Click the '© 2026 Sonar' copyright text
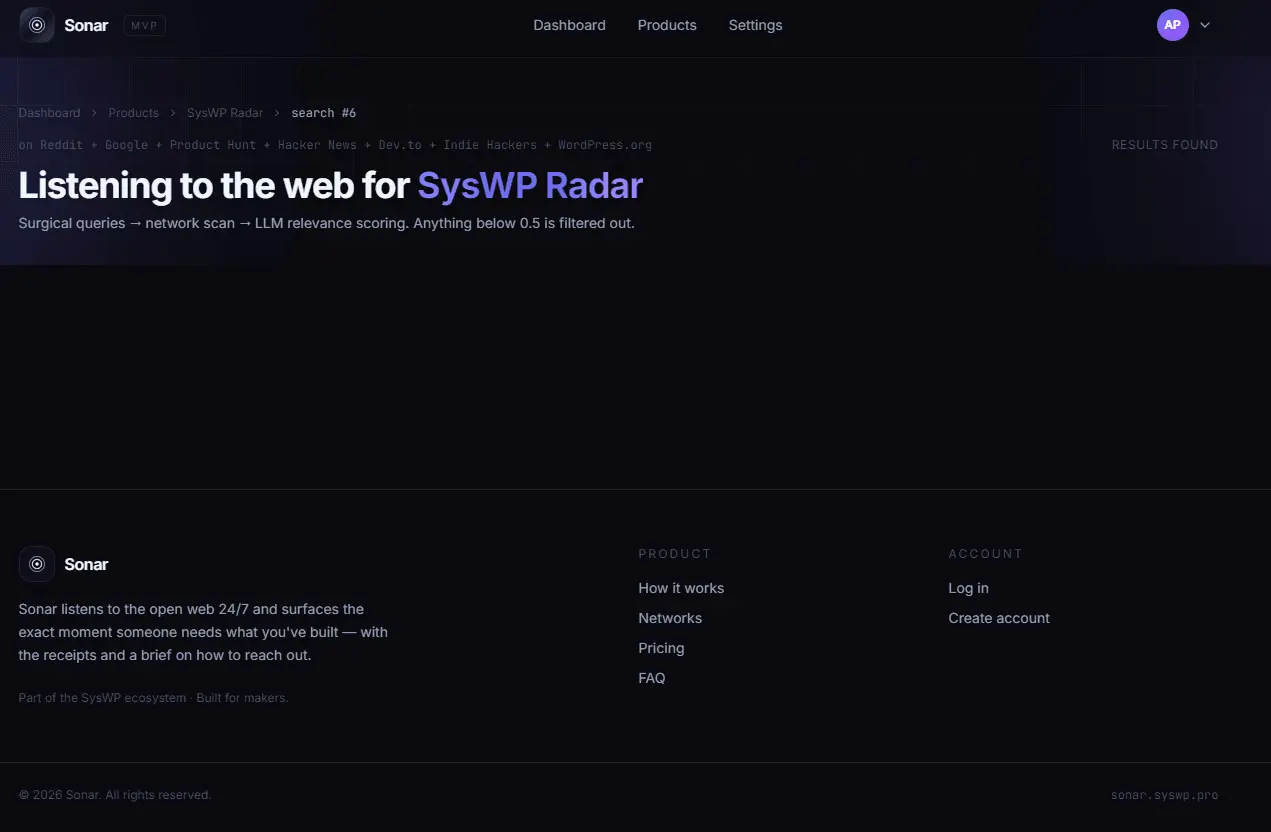The image size is (1271, 832). point(115,795)
